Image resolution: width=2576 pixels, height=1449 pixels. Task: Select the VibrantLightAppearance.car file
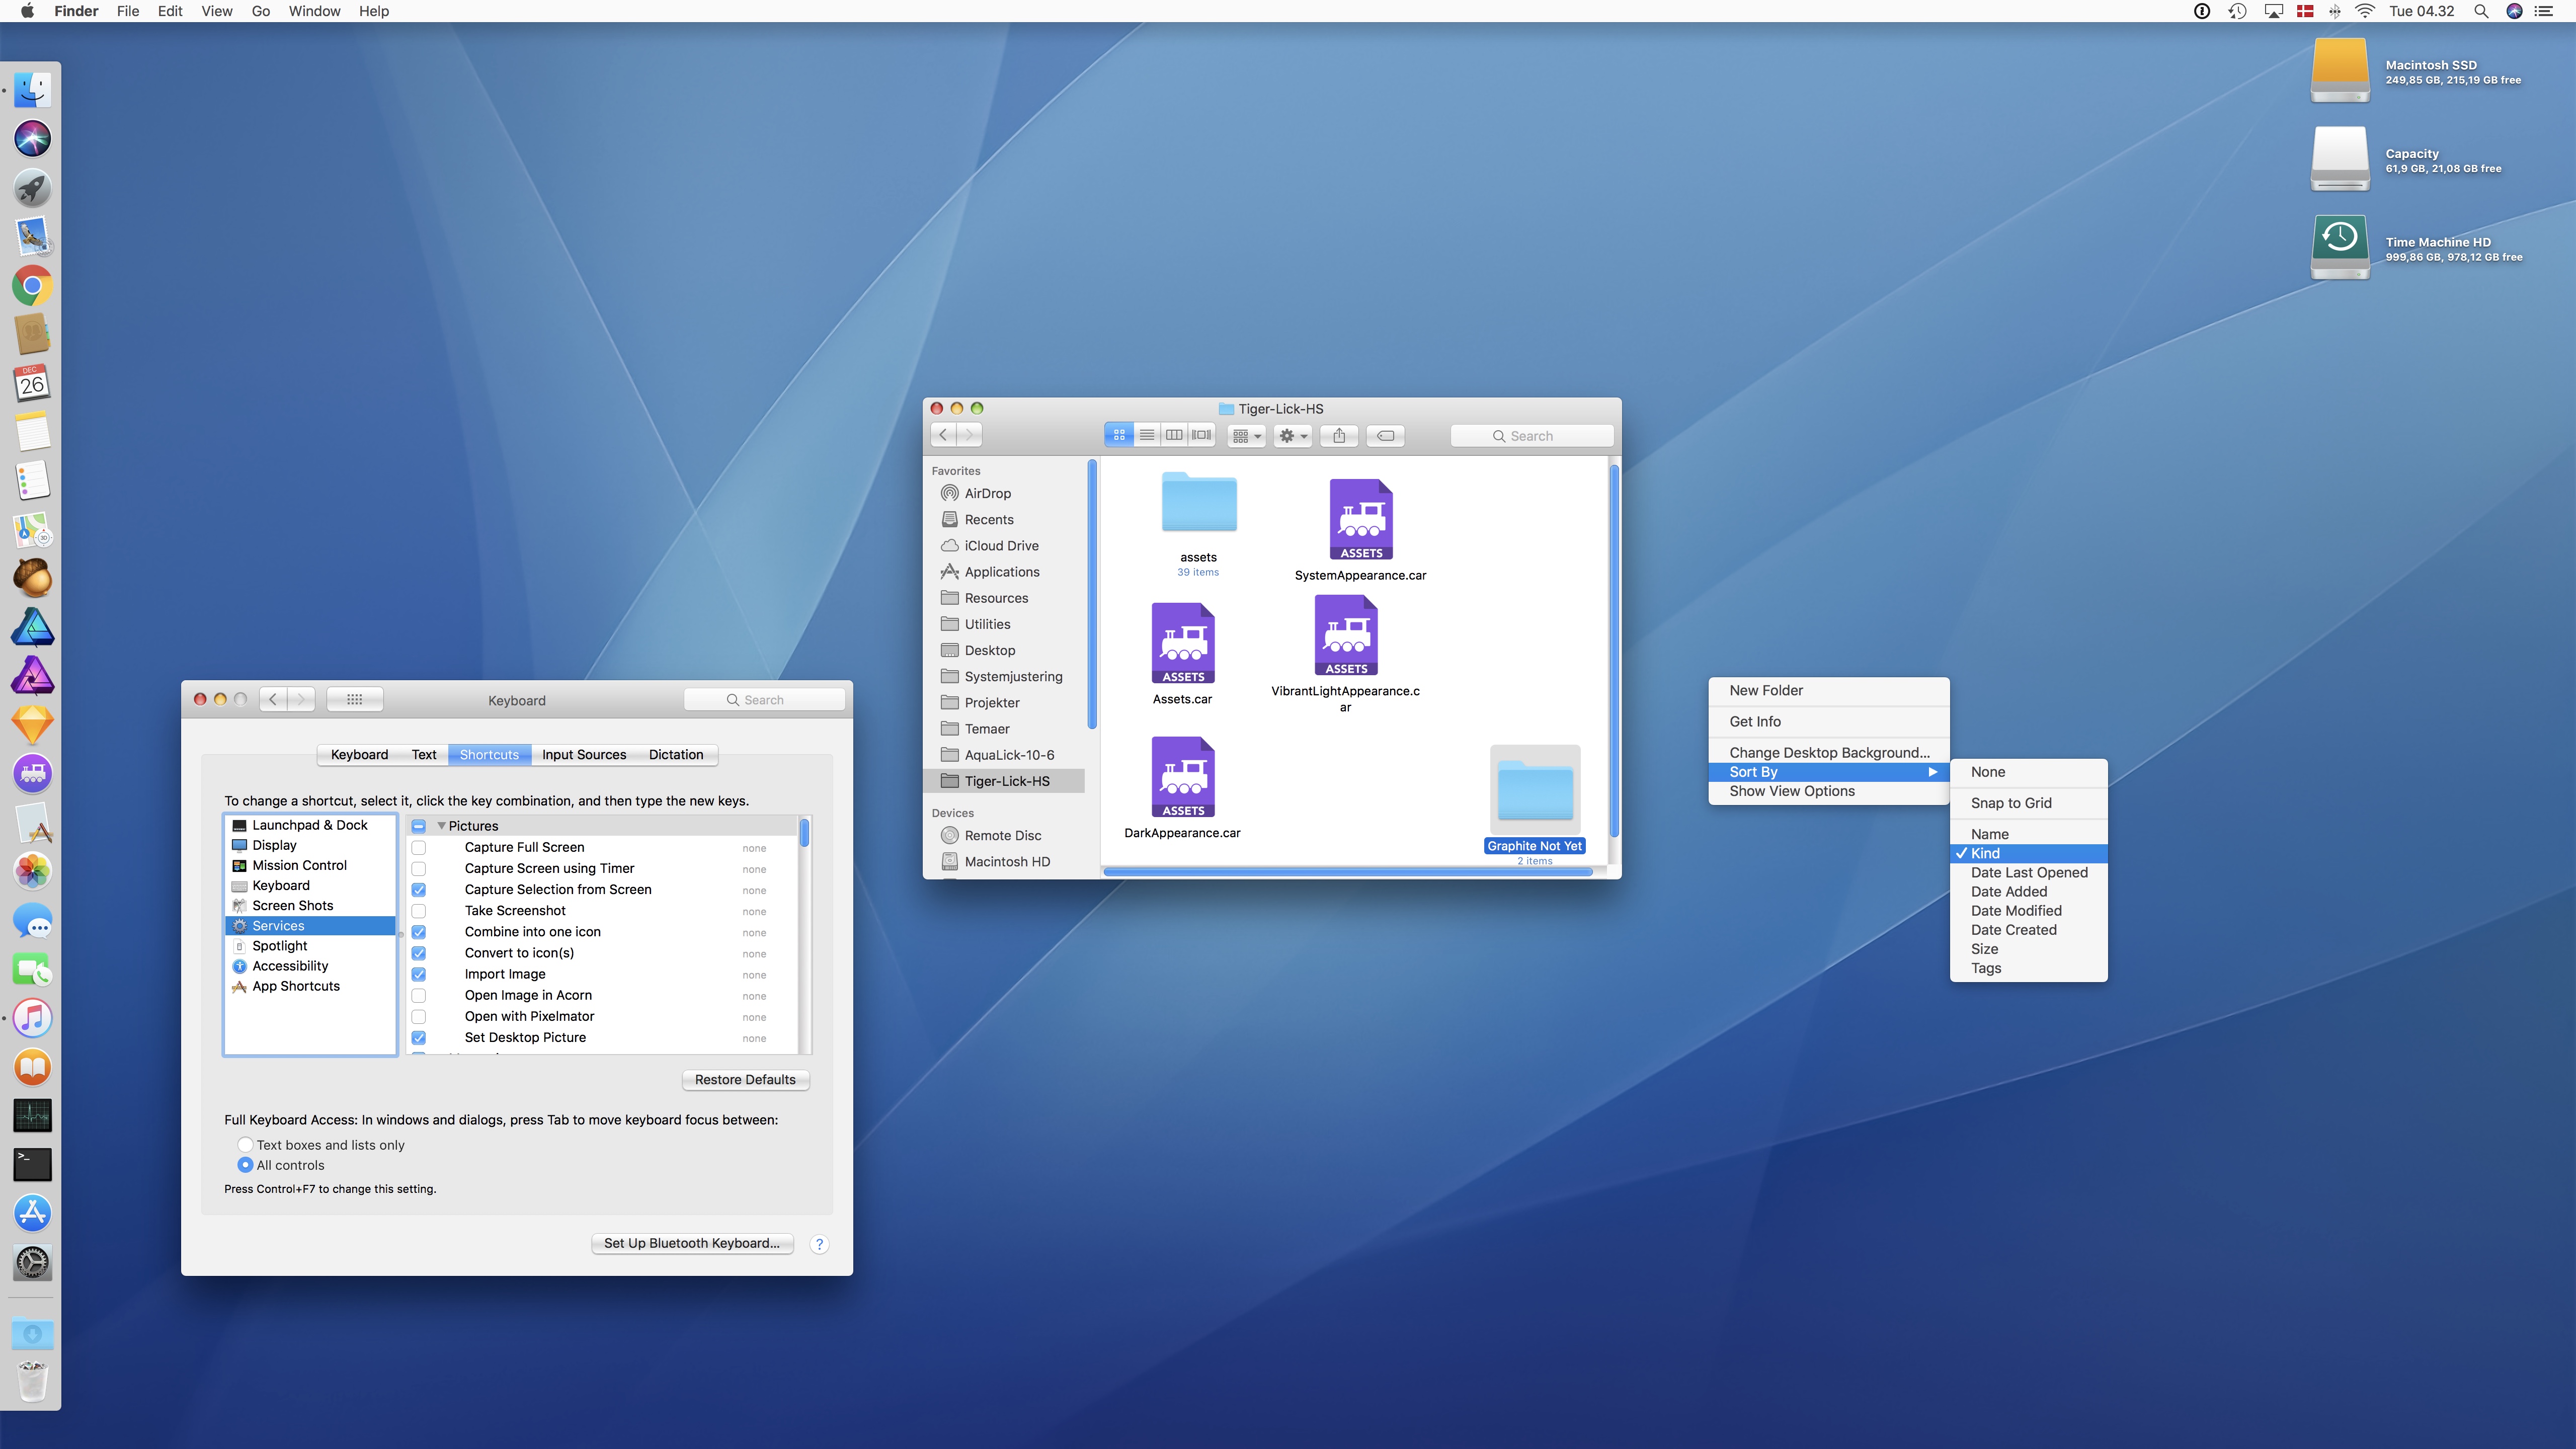coord(1345,636)
